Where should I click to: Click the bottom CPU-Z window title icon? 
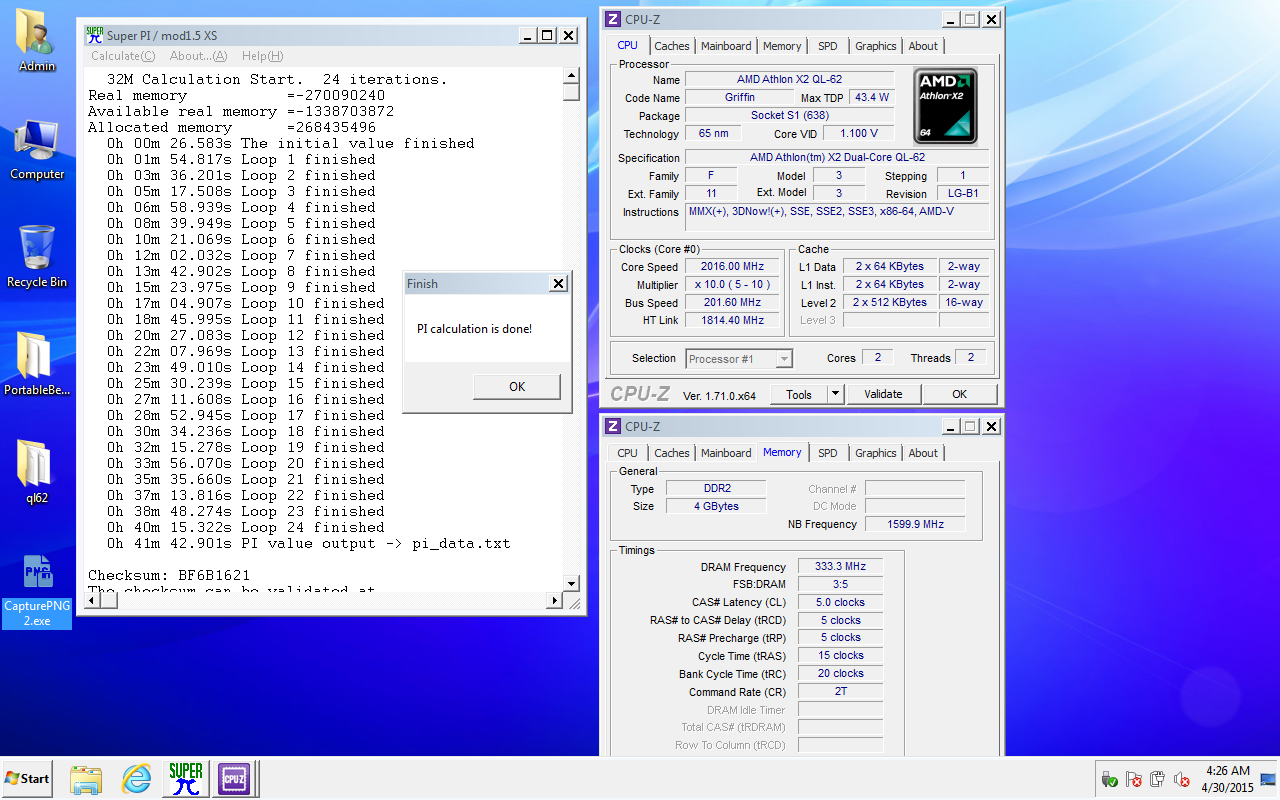pos(614,426)
